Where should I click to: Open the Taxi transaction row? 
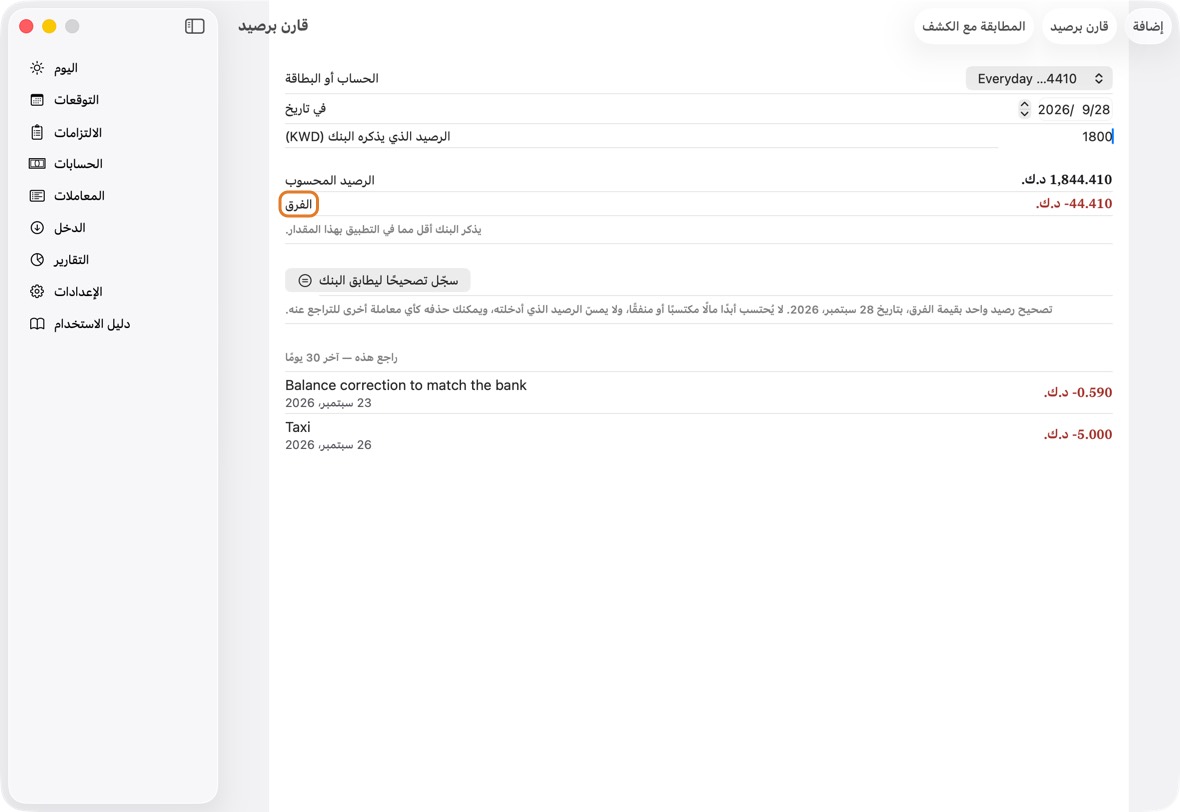point(698,435)
